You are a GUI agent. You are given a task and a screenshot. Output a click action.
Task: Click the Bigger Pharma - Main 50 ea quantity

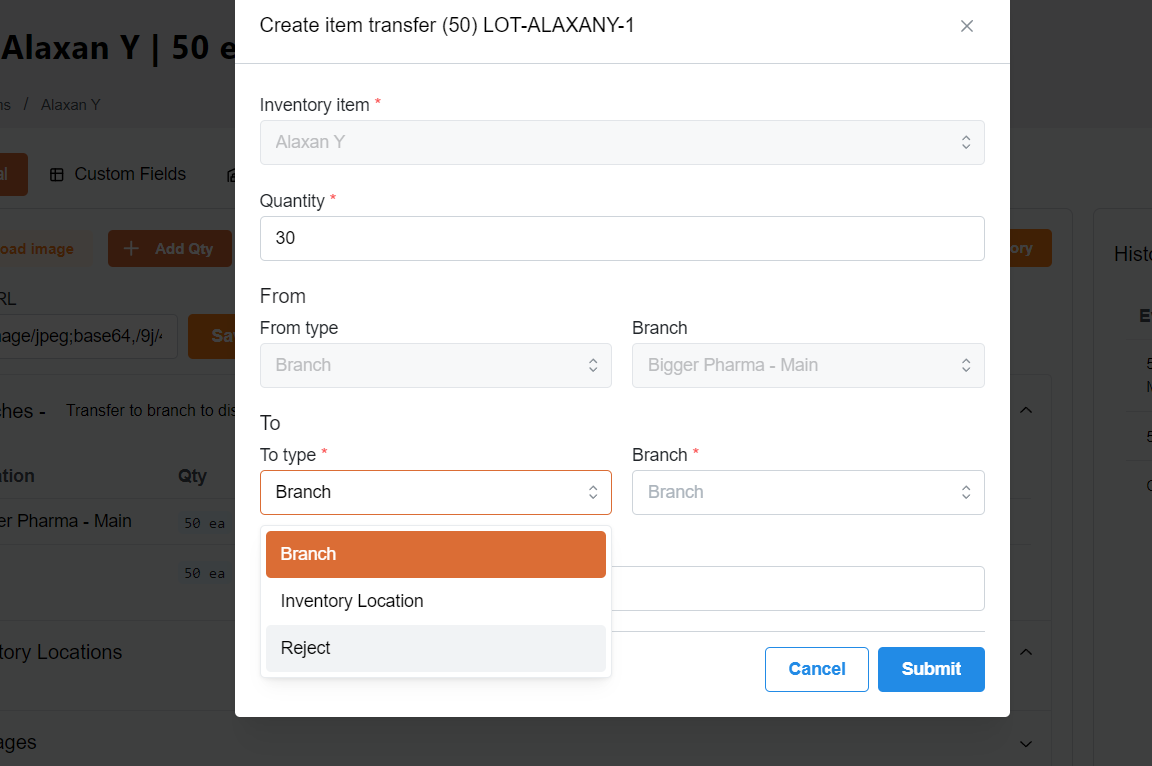pos(204,523)
